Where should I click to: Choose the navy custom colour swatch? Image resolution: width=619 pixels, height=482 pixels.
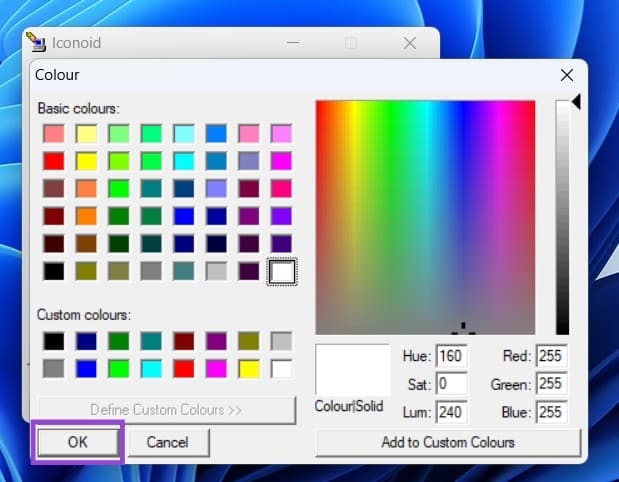click(86, 341)
